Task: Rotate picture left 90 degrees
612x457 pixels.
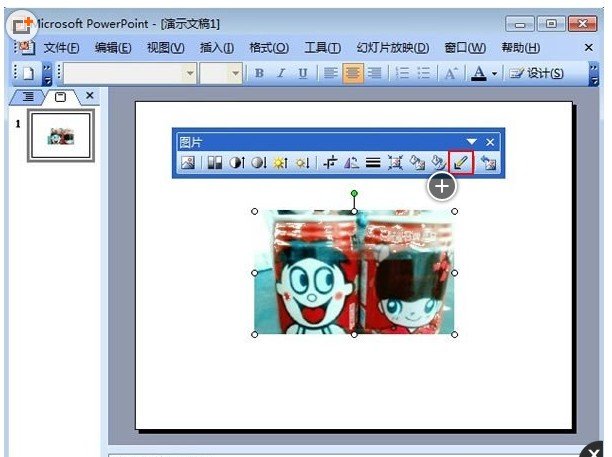Action: (x=350, y=163)
